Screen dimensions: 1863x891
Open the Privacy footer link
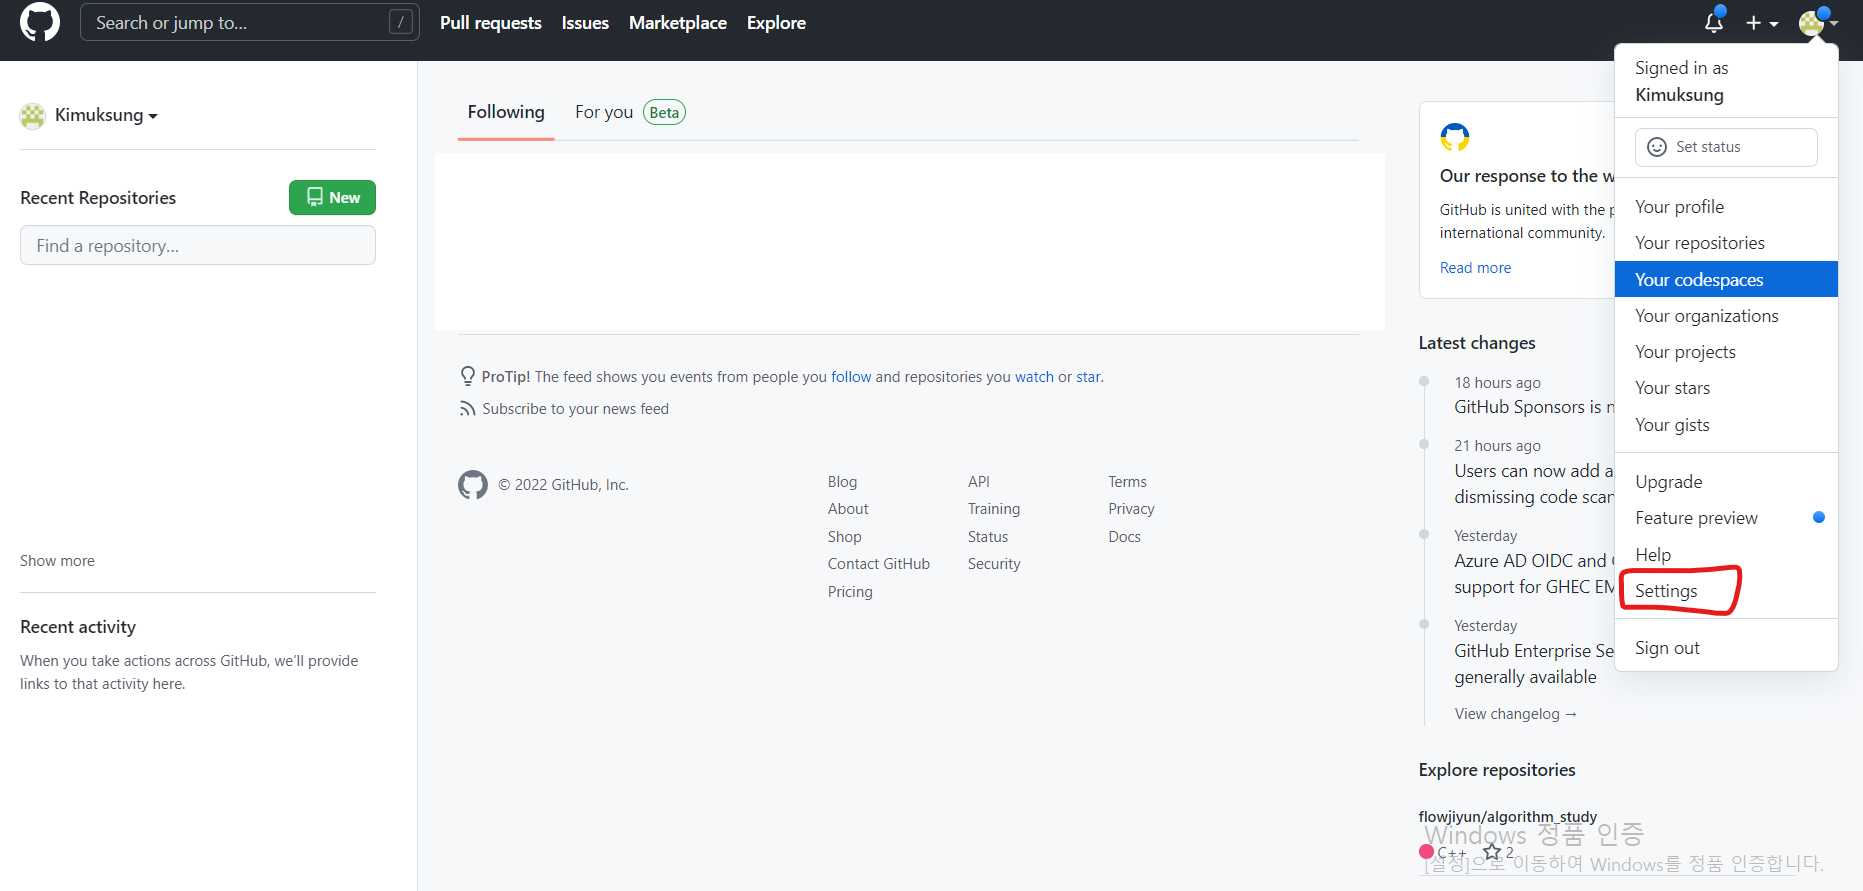(x=1131, y=509)
